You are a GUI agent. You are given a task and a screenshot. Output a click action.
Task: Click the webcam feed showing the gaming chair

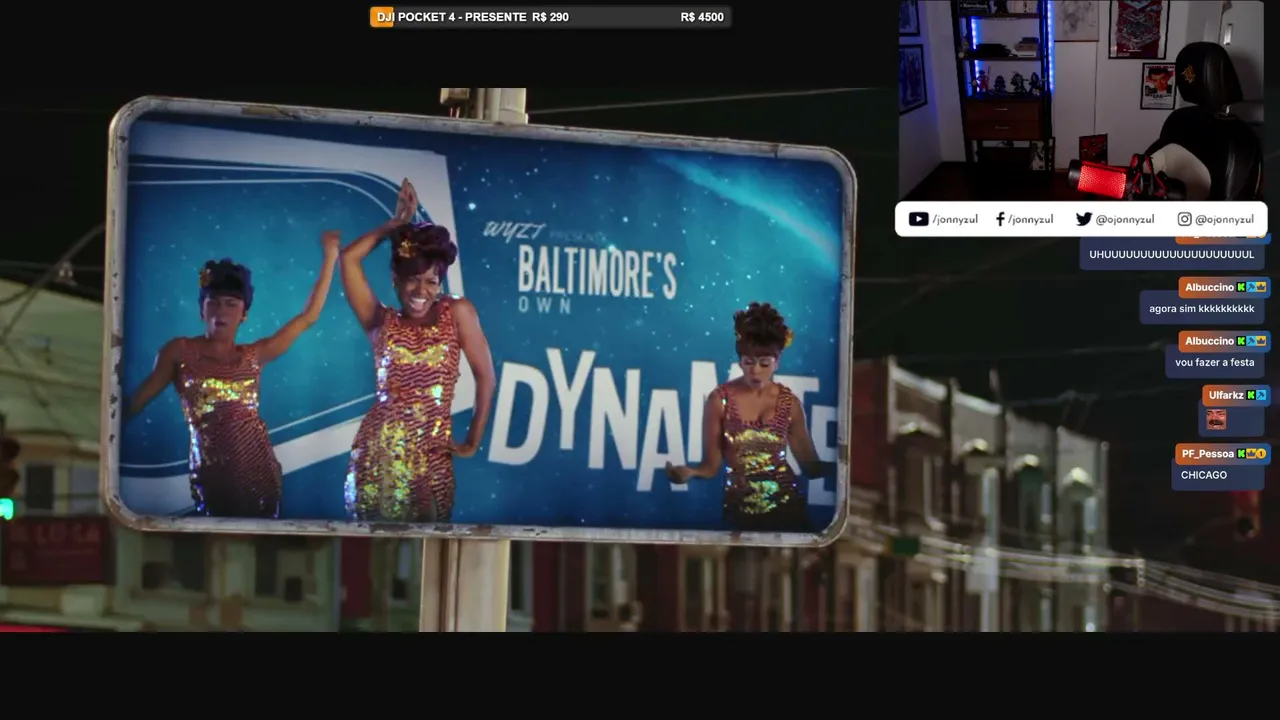(1083, 100)
